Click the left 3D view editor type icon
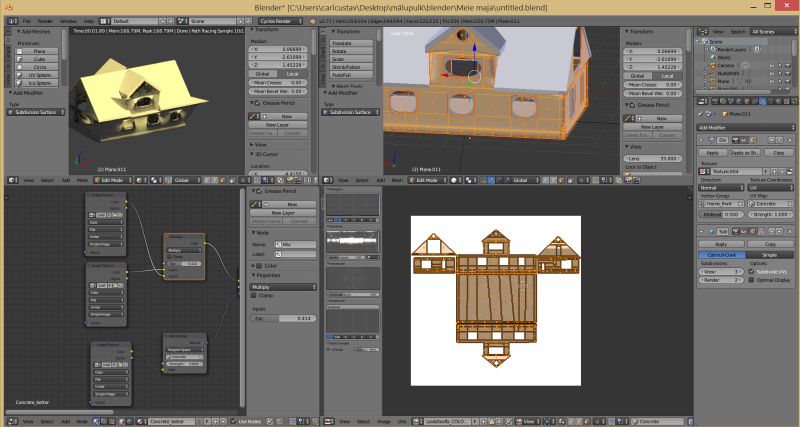Viewport: 800px width, 427px height. (12, 180)
